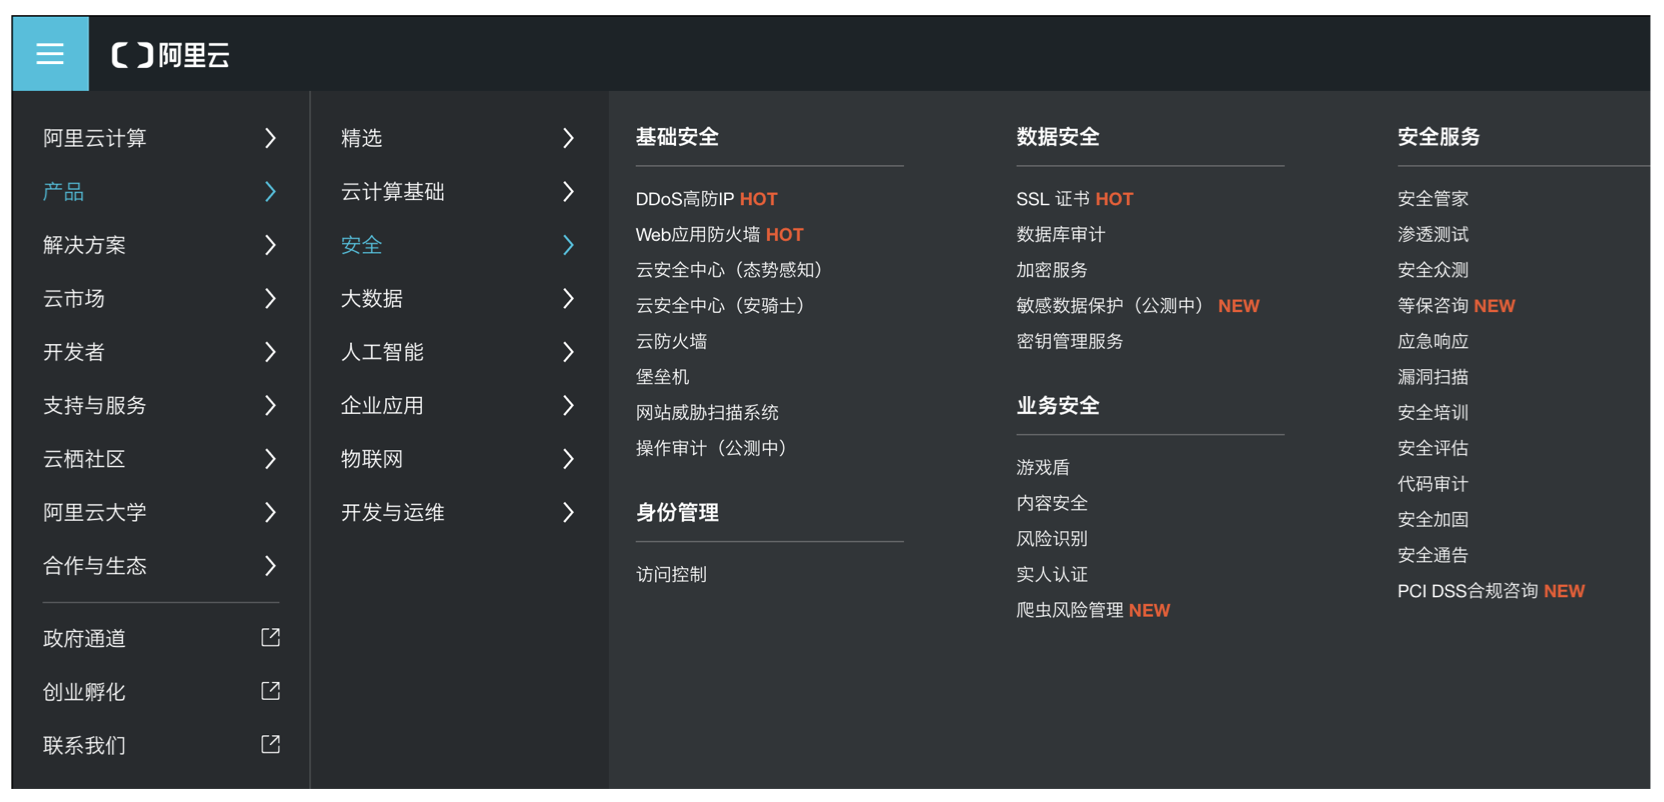Expand the 产品 chevron arrow
This screenshot has width=1664, height=802.
pos(270,191)
